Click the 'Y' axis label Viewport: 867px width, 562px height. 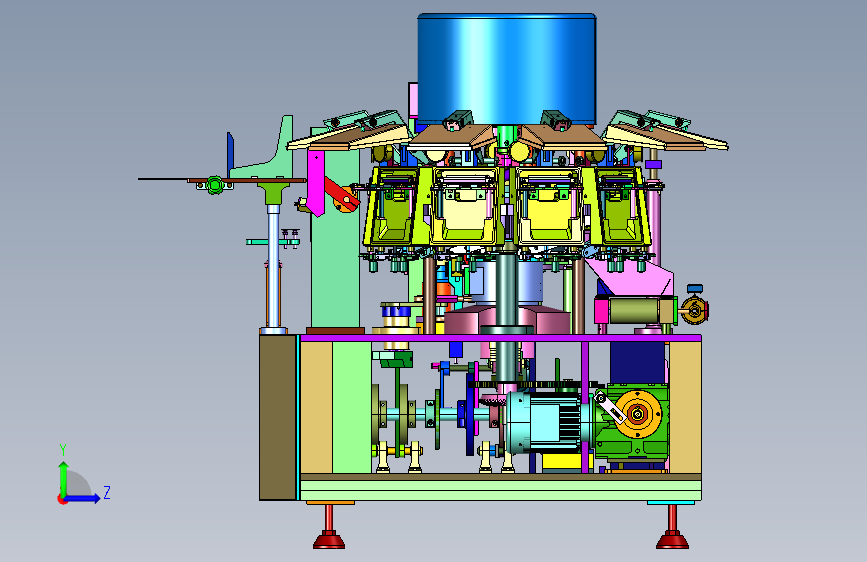click(x=63, y=449)
